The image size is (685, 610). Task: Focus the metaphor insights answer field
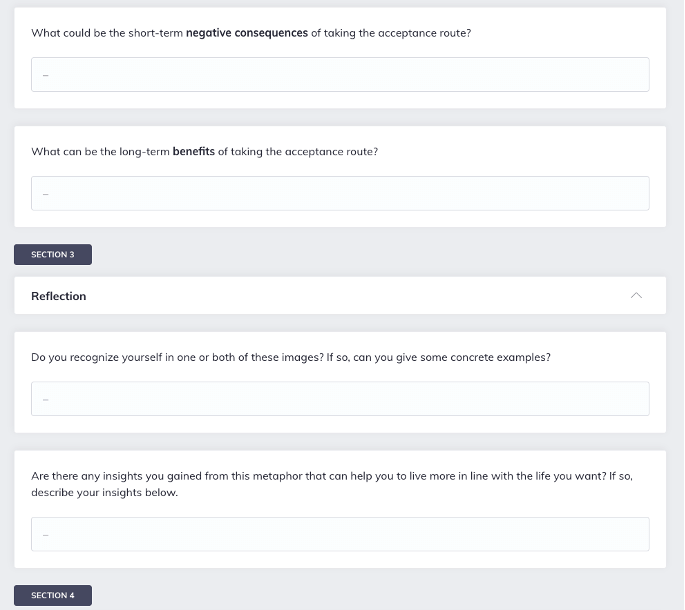(340, 534)
